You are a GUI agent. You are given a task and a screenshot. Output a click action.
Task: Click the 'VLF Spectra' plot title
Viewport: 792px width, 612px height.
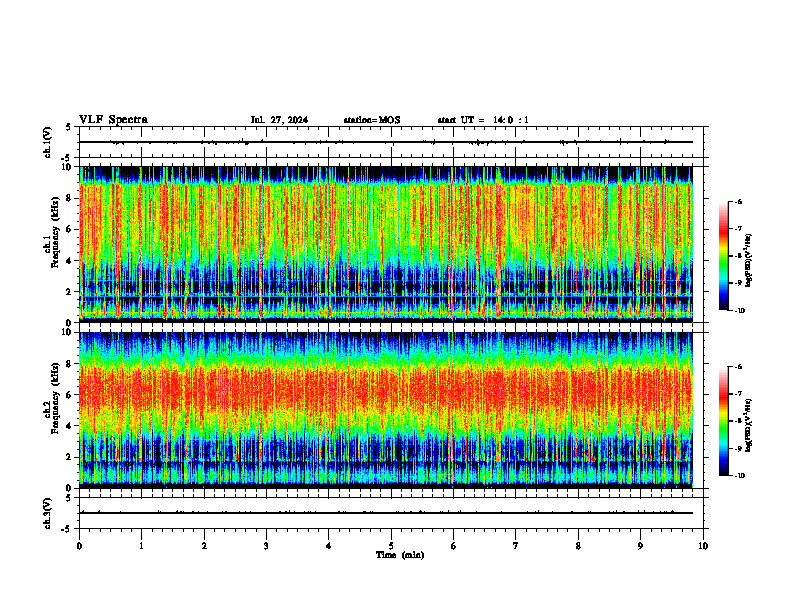[x=113, y=120]
